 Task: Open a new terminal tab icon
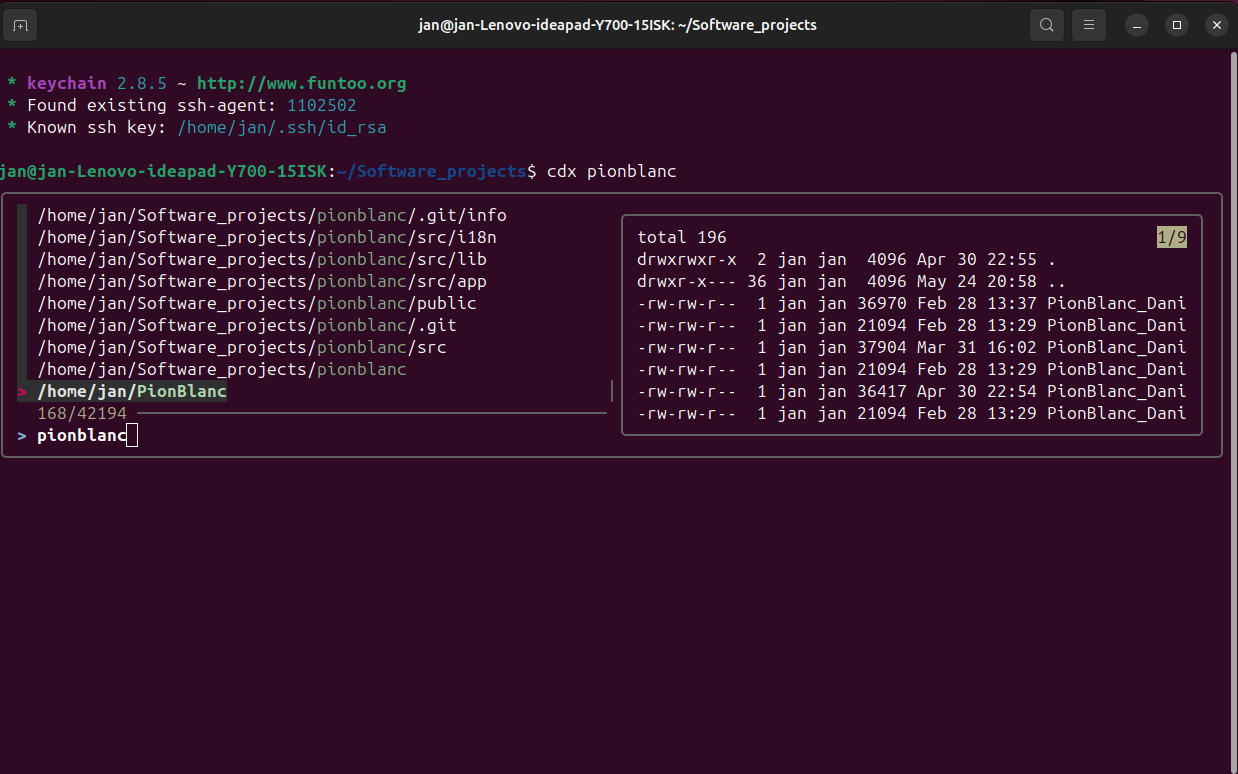pos(20,25)
